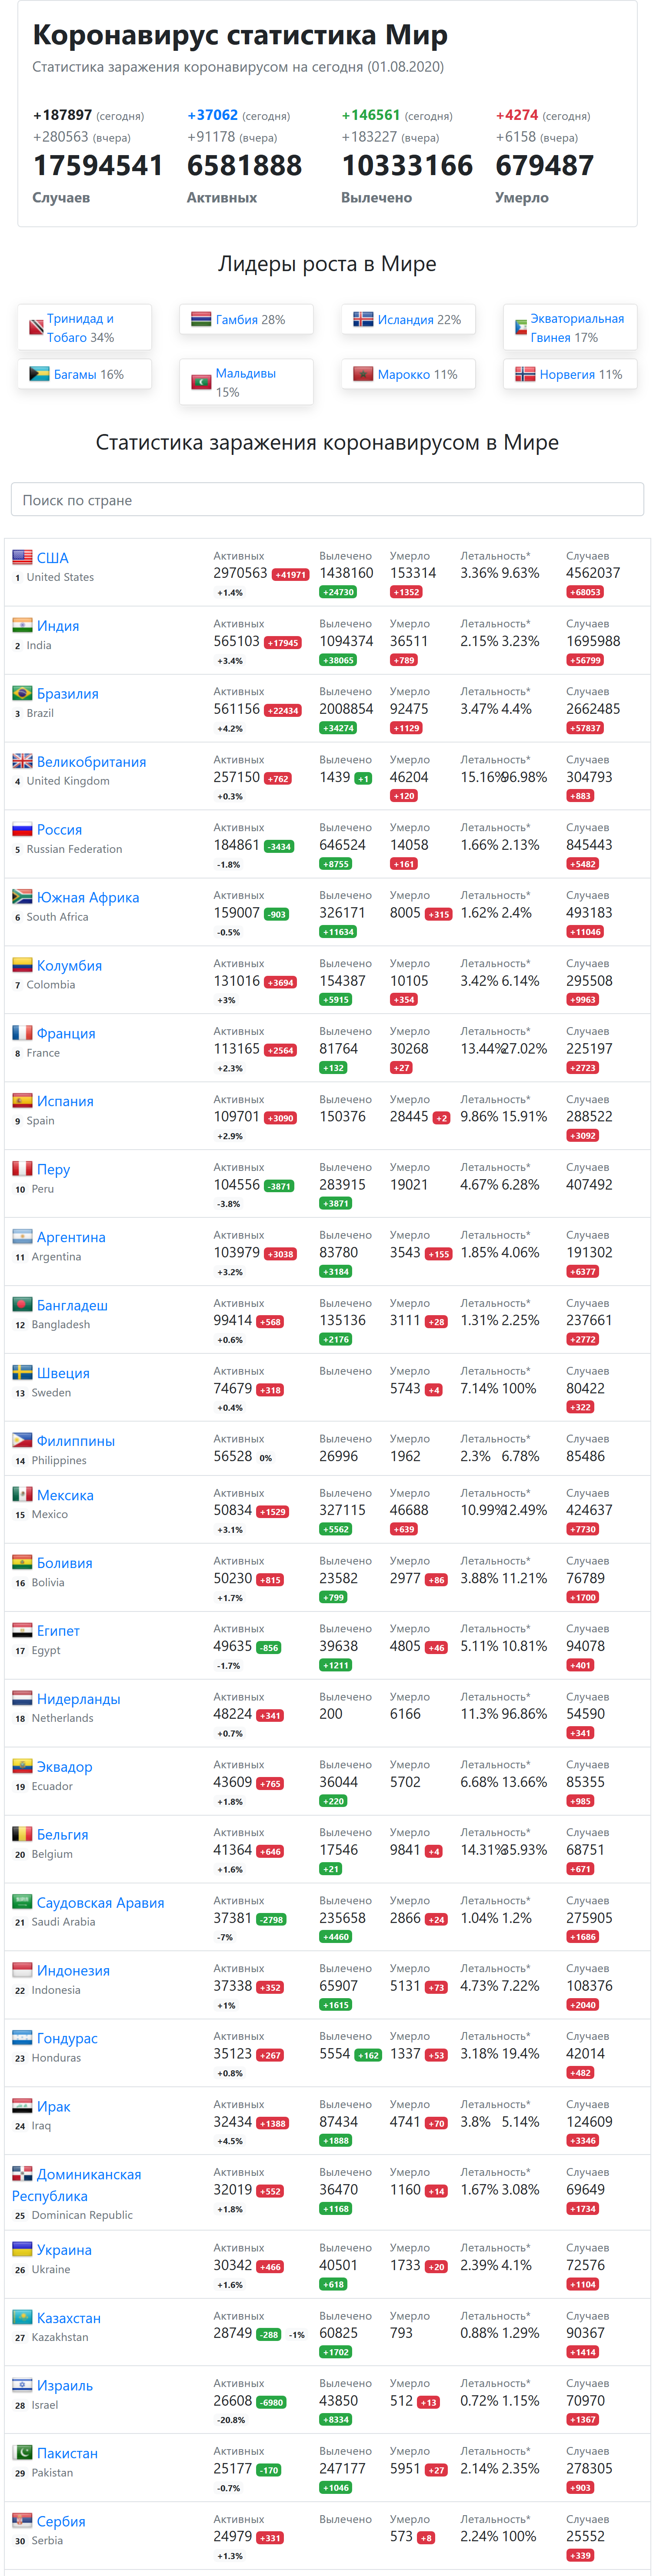Click the USA flag icon
653x2576 pixels.
pyautogui.click(x=22, y=557)
